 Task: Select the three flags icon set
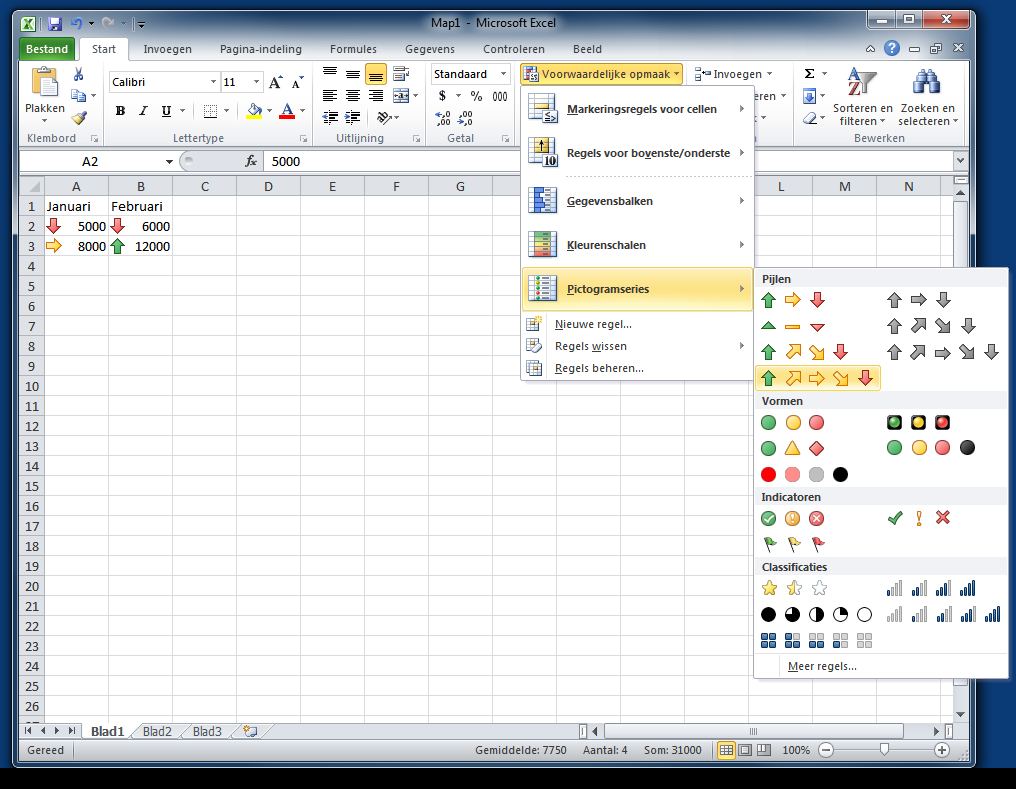[792, 545]
